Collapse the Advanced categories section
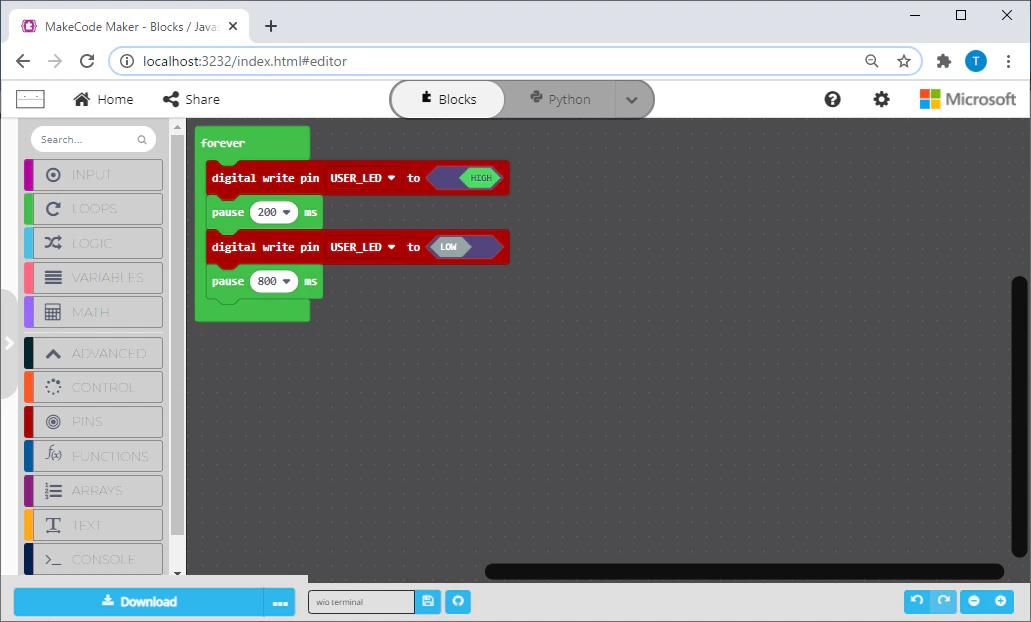The height and width of the screenshot is (622, 1031). click(93, 353)
